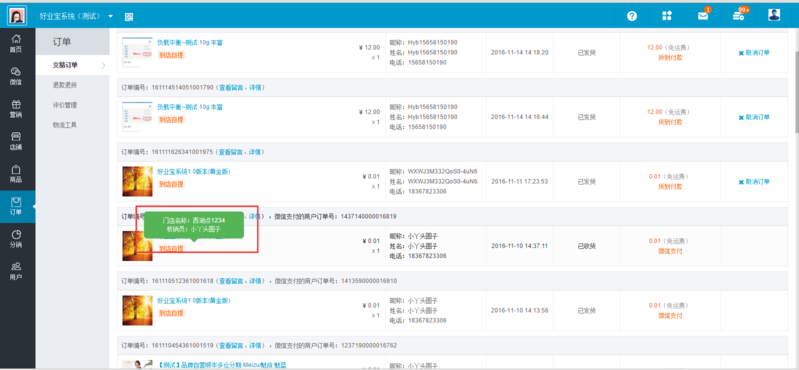Open 物流工具 logistics tools item
Image resolution: width=799 pixels, height=370 pixels.
click(65, 125)
